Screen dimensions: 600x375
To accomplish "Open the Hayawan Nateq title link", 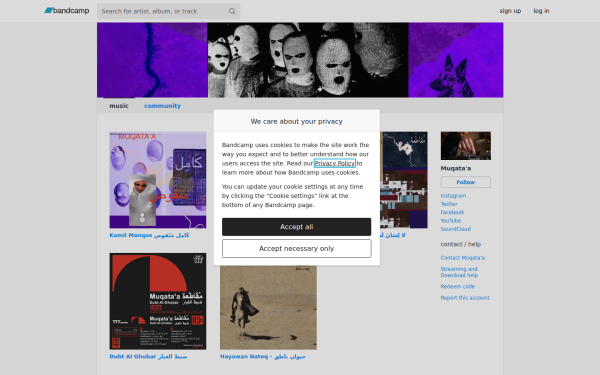I will pyautogui.click(x=262, y=356).
